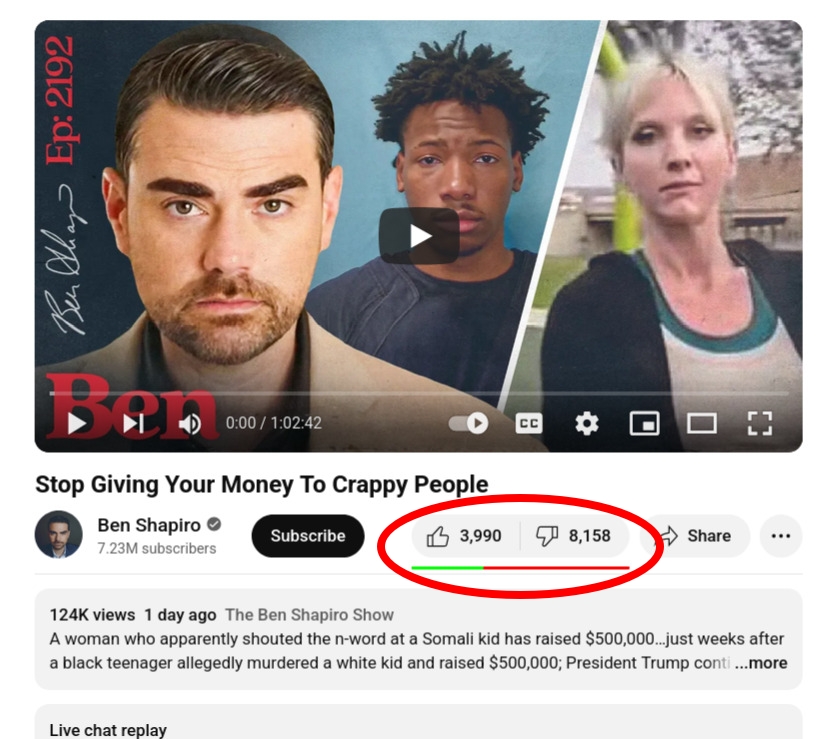Toggle the autoplay switch
Viewport: 823px width, 739px height.
(x=468, y=423)
